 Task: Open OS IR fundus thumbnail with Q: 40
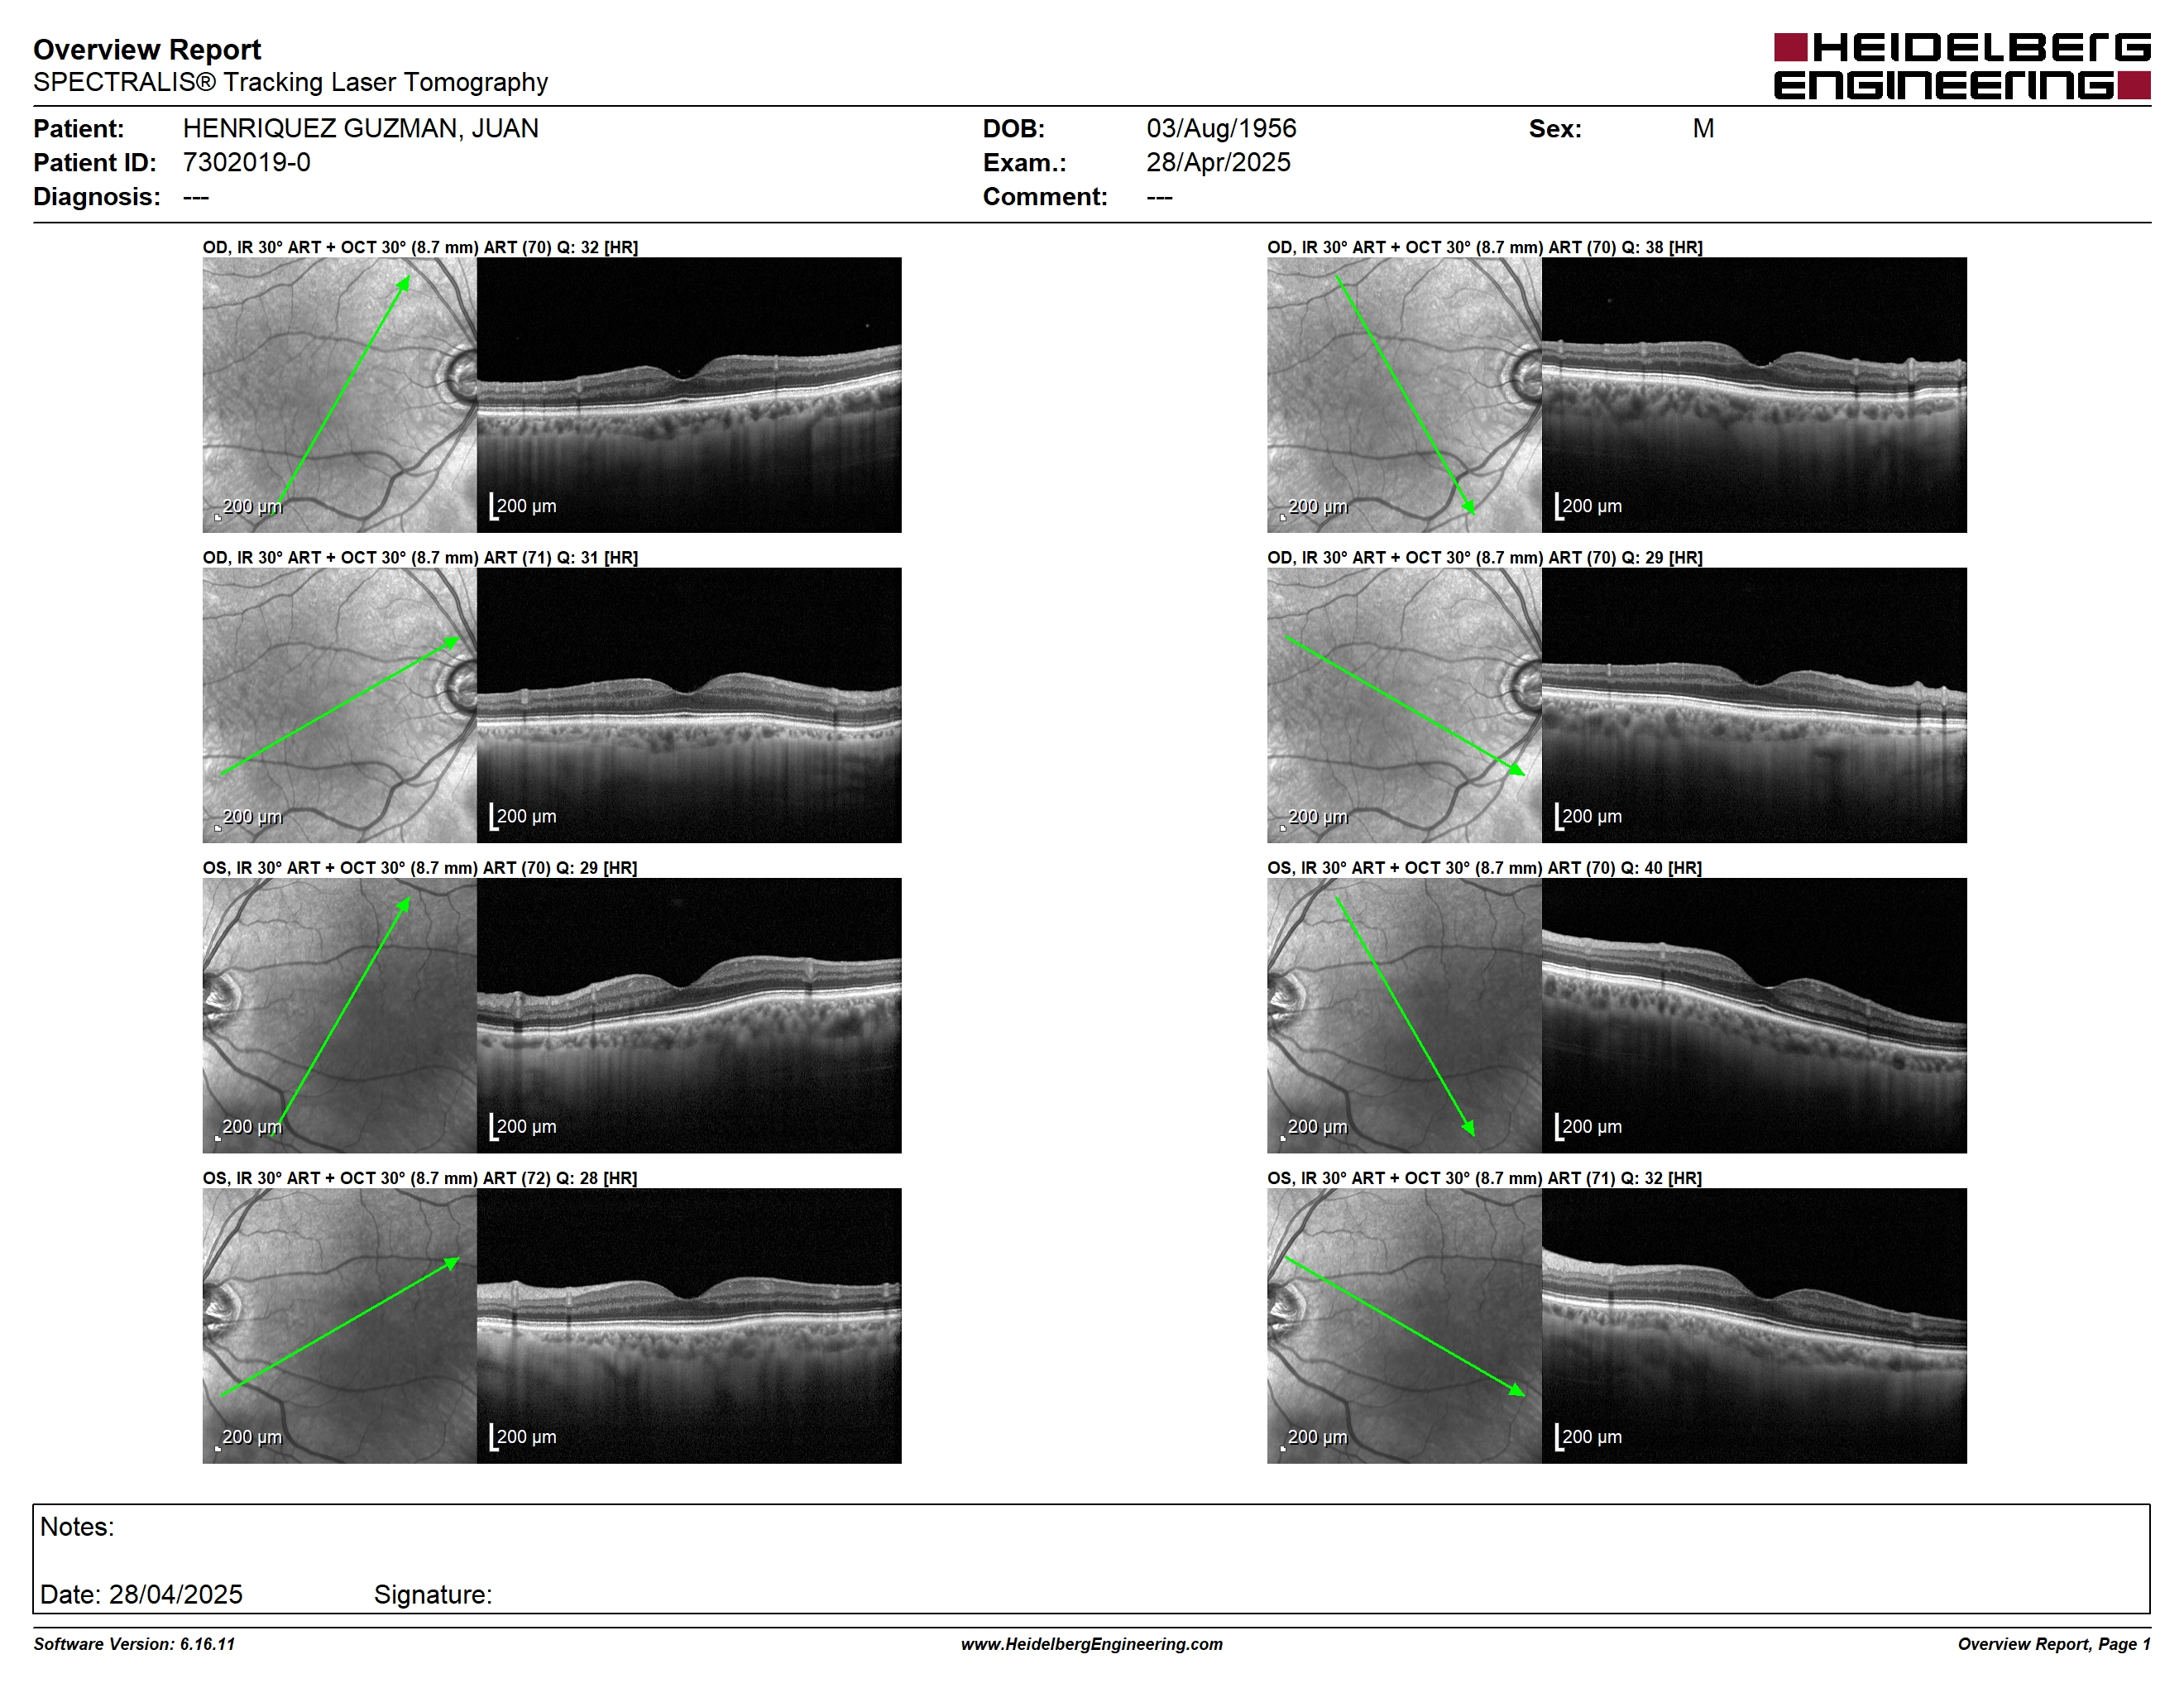pos(1404,1015)
